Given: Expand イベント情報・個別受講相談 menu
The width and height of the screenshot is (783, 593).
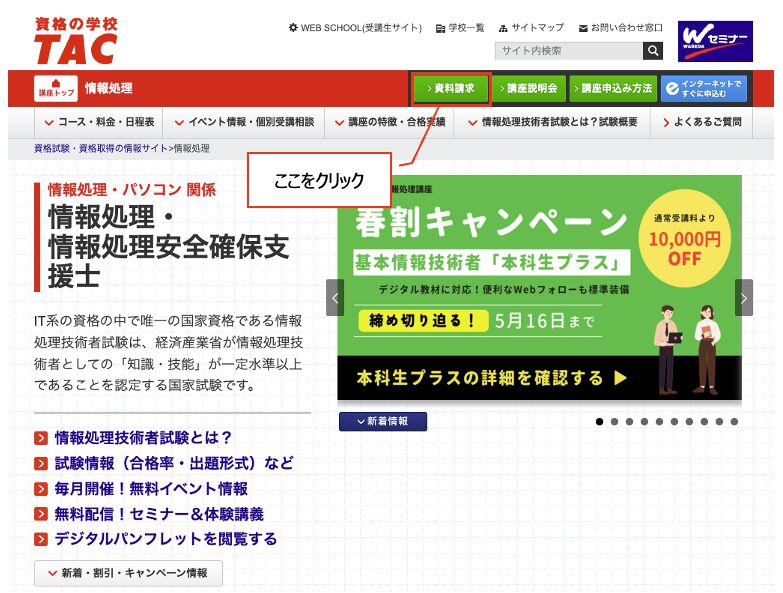Looking at the screenshot, I should coord(244,122).
